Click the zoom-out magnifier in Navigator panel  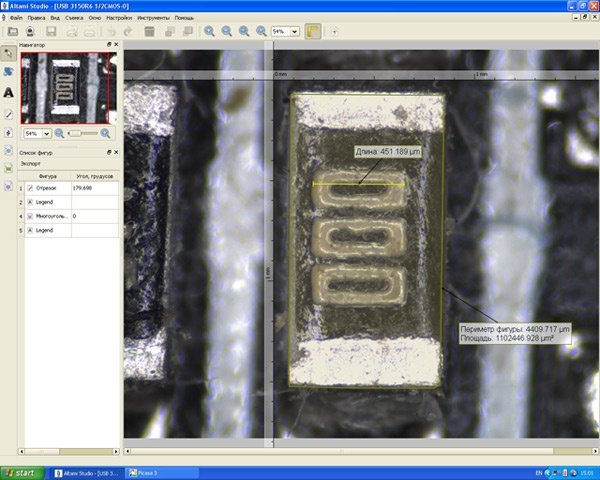pyautogui.click(x=60, y=133)
